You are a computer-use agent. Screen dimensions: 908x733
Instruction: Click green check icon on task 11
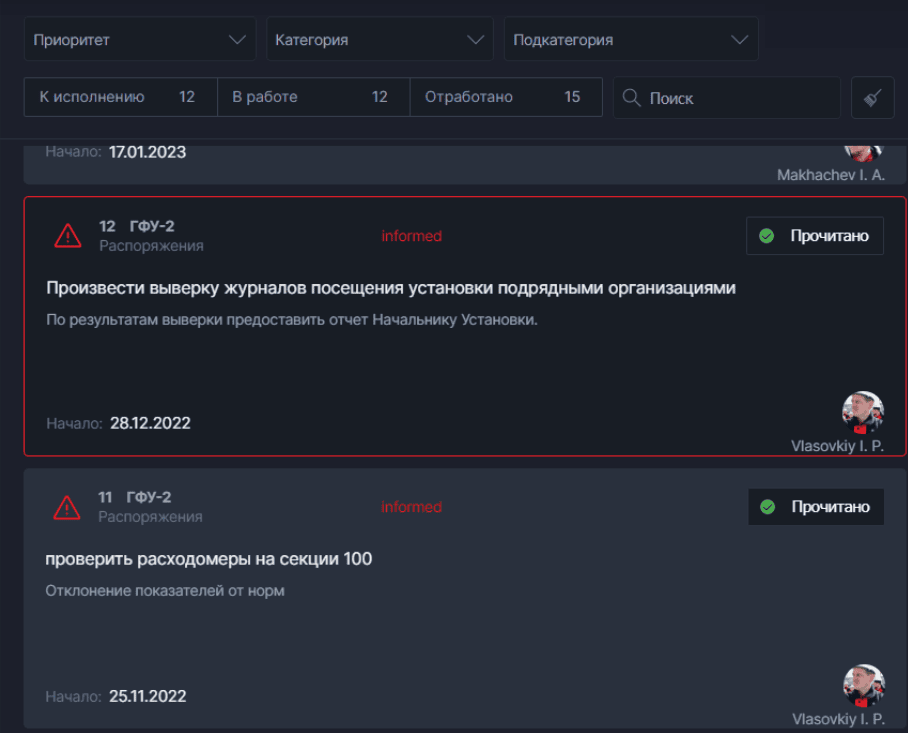(768, 507)
